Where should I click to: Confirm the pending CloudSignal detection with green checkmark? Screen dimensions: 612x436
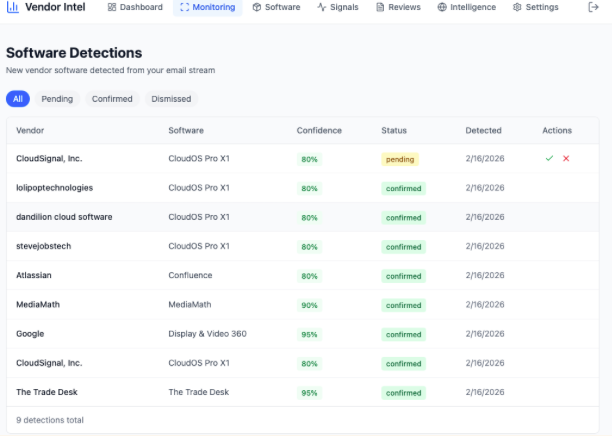(549, 158)
